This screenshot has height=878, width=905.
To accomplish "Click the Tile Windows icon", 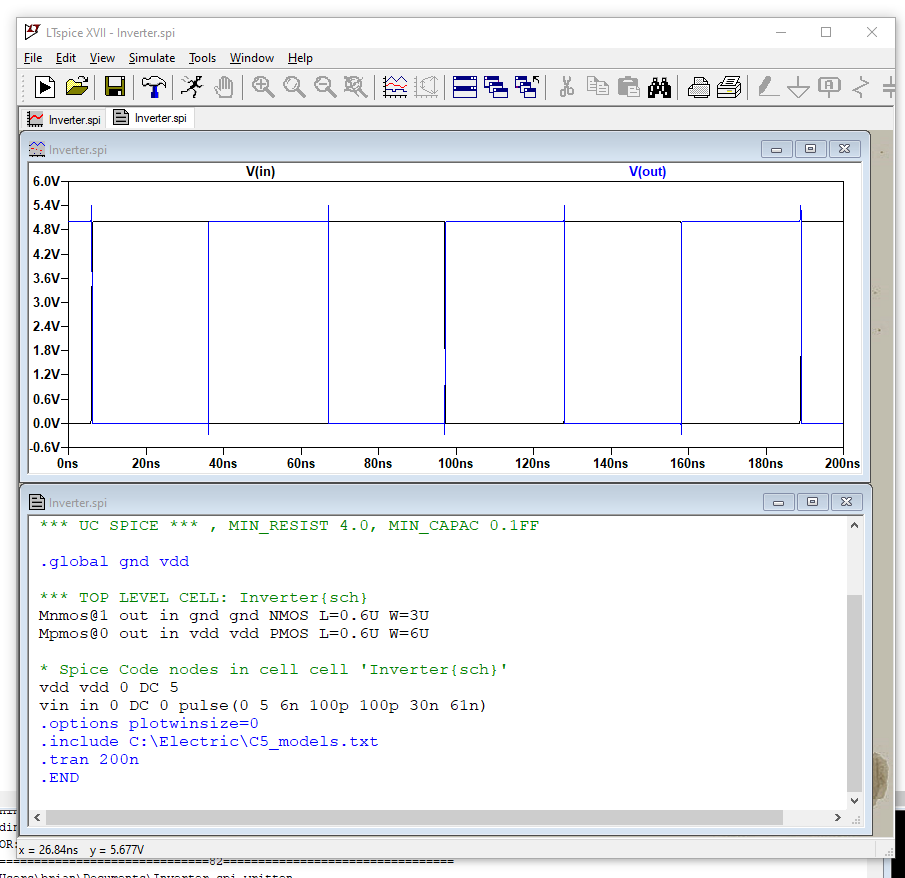I will 465,87.
